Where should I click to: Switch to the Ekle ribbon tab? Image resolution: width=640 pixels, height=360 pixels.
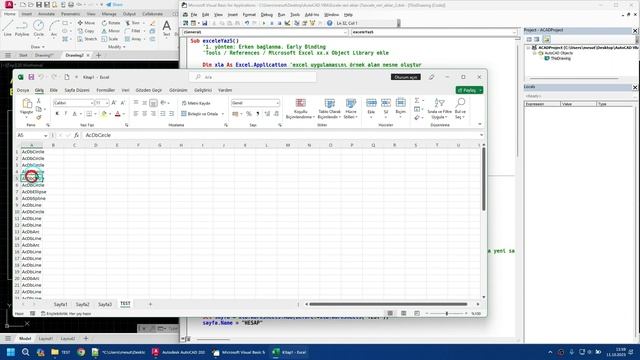pos(53,90)
